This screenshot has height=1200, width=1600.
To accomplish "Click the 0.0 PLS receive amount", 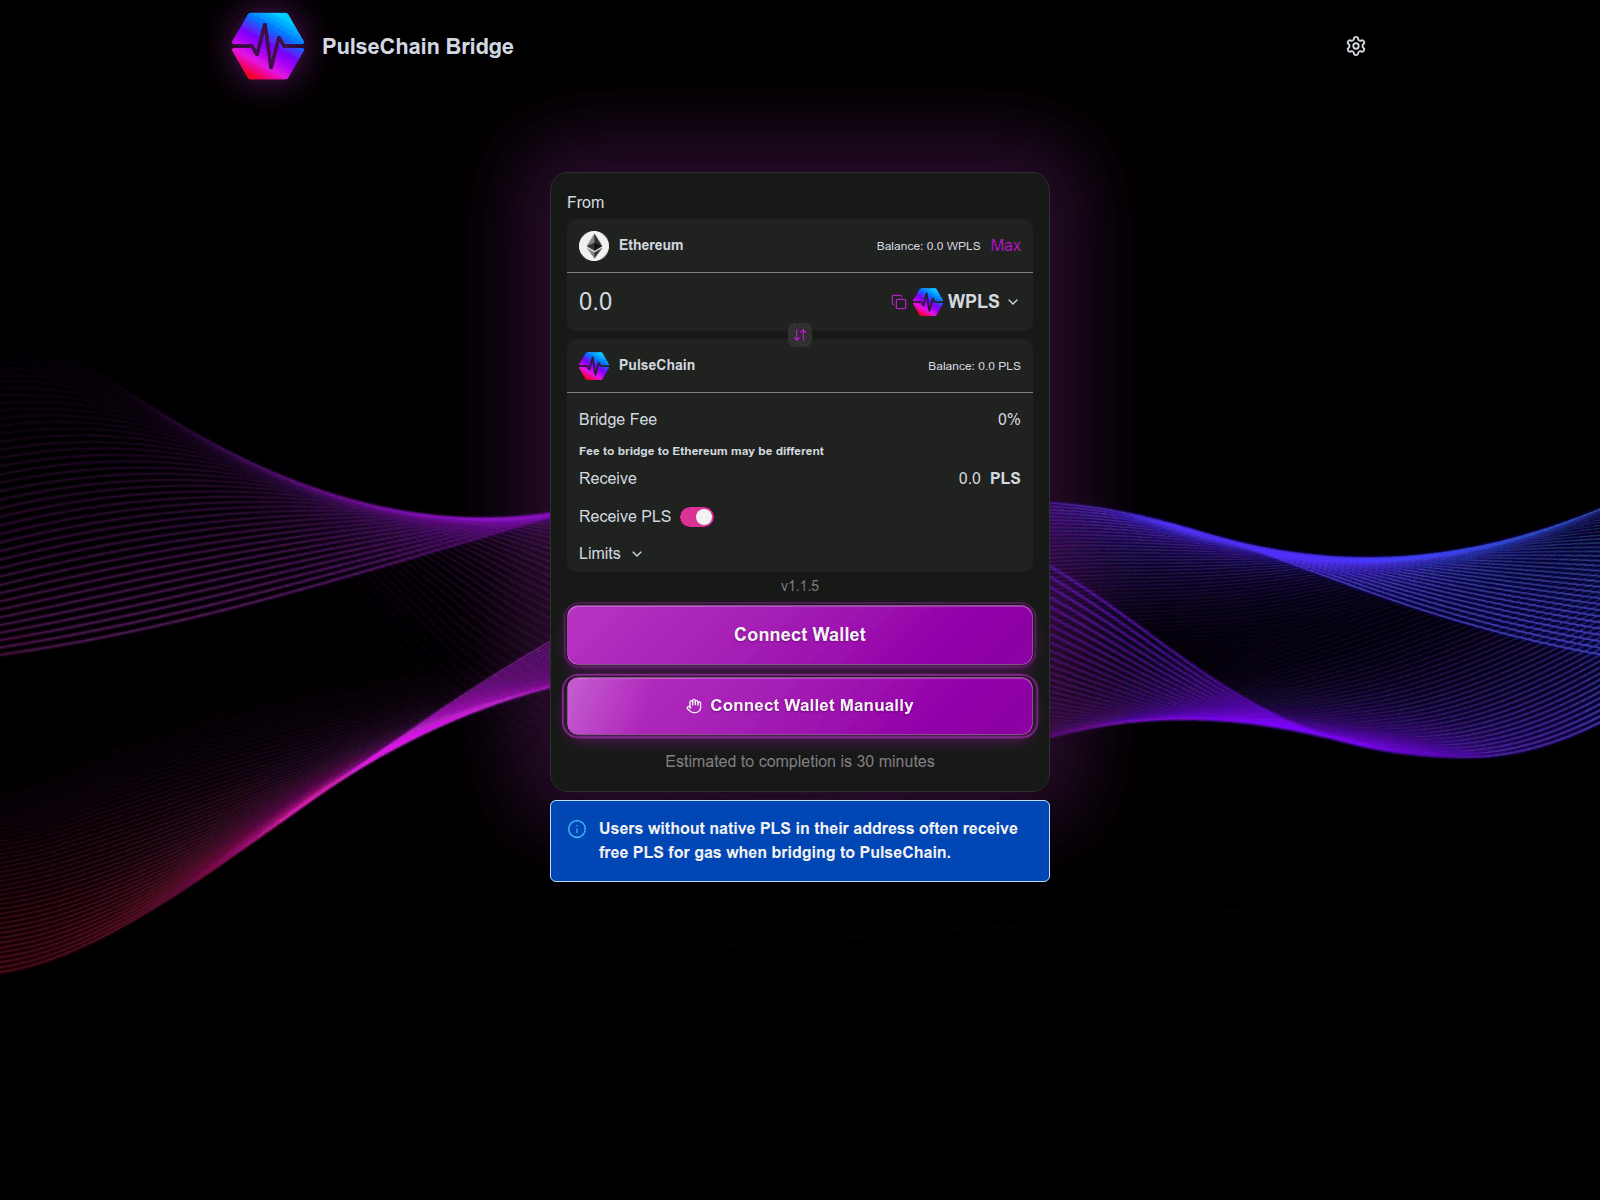I will (989, 479).
